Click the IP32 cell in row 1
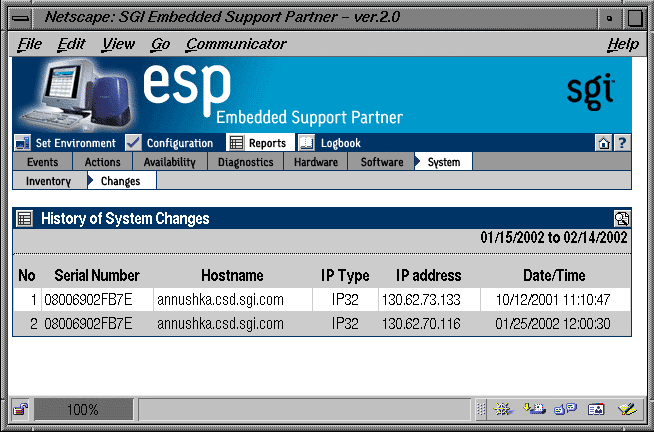Image resolution: width=654 pixels, height=432 pixels. [x=345, y=299]
